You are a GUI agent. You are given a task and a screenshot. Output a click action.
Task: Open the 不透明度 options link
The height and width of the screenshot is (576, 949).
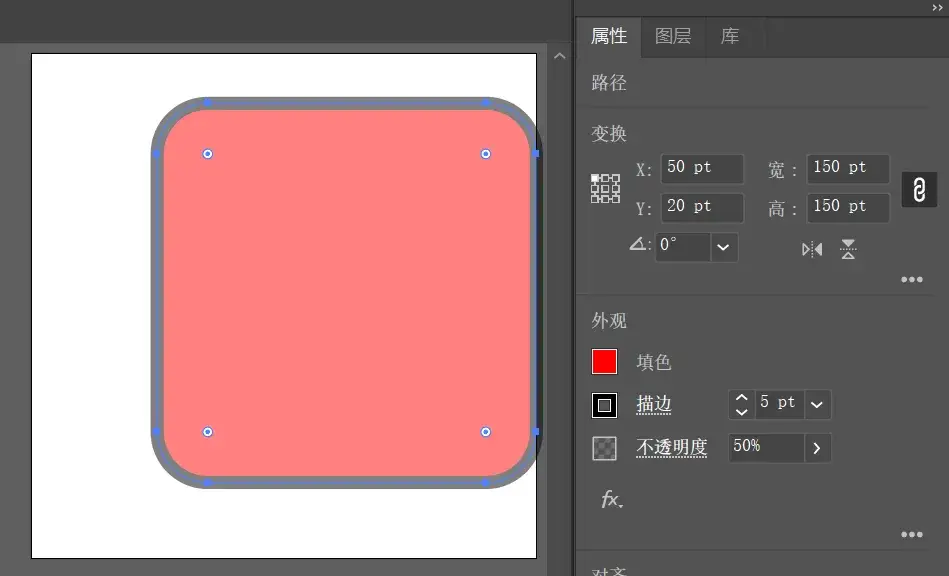point(672,448)
